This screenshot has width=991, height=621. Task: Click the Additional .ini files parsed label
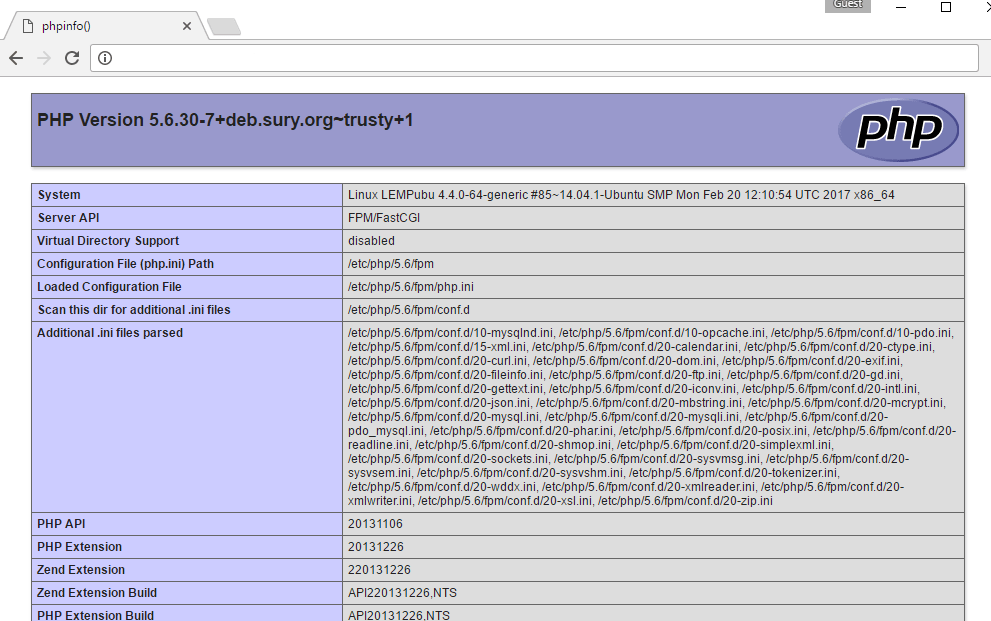[110, 333]
